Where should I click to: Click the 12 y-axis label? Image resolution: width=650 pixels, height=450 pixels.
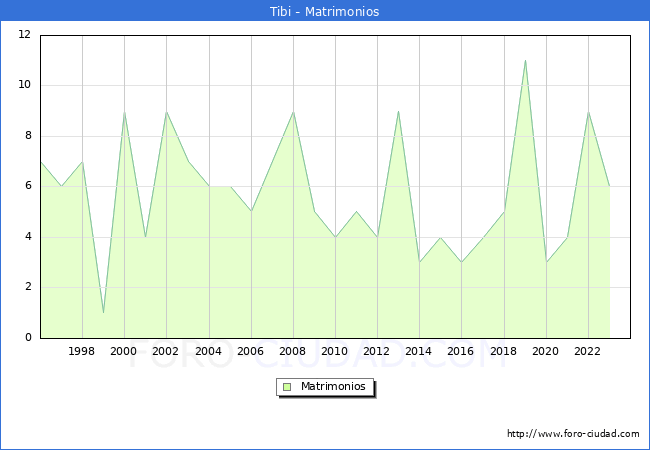25,35
